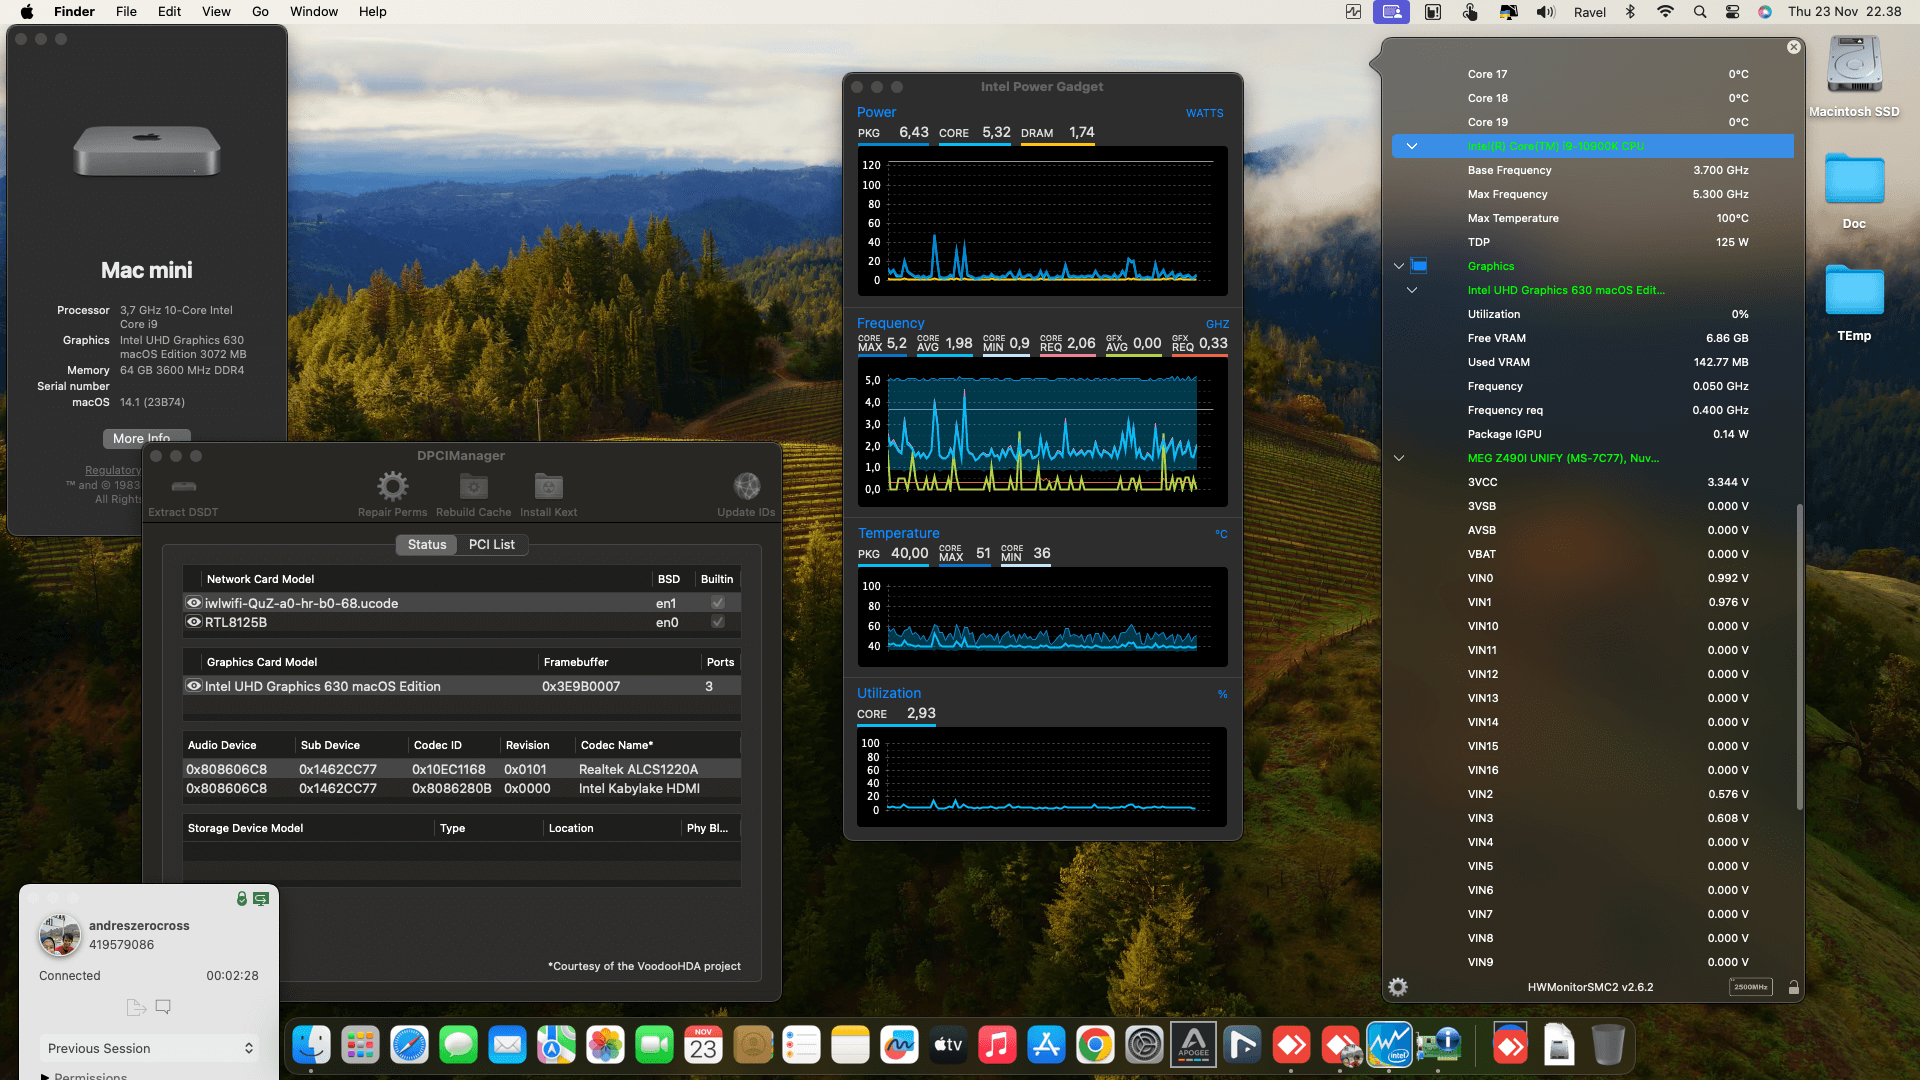Click the 2500MHz button in HWMonitorSMC2
The image size is (1920, 1080).
(x=1750, y=987)
